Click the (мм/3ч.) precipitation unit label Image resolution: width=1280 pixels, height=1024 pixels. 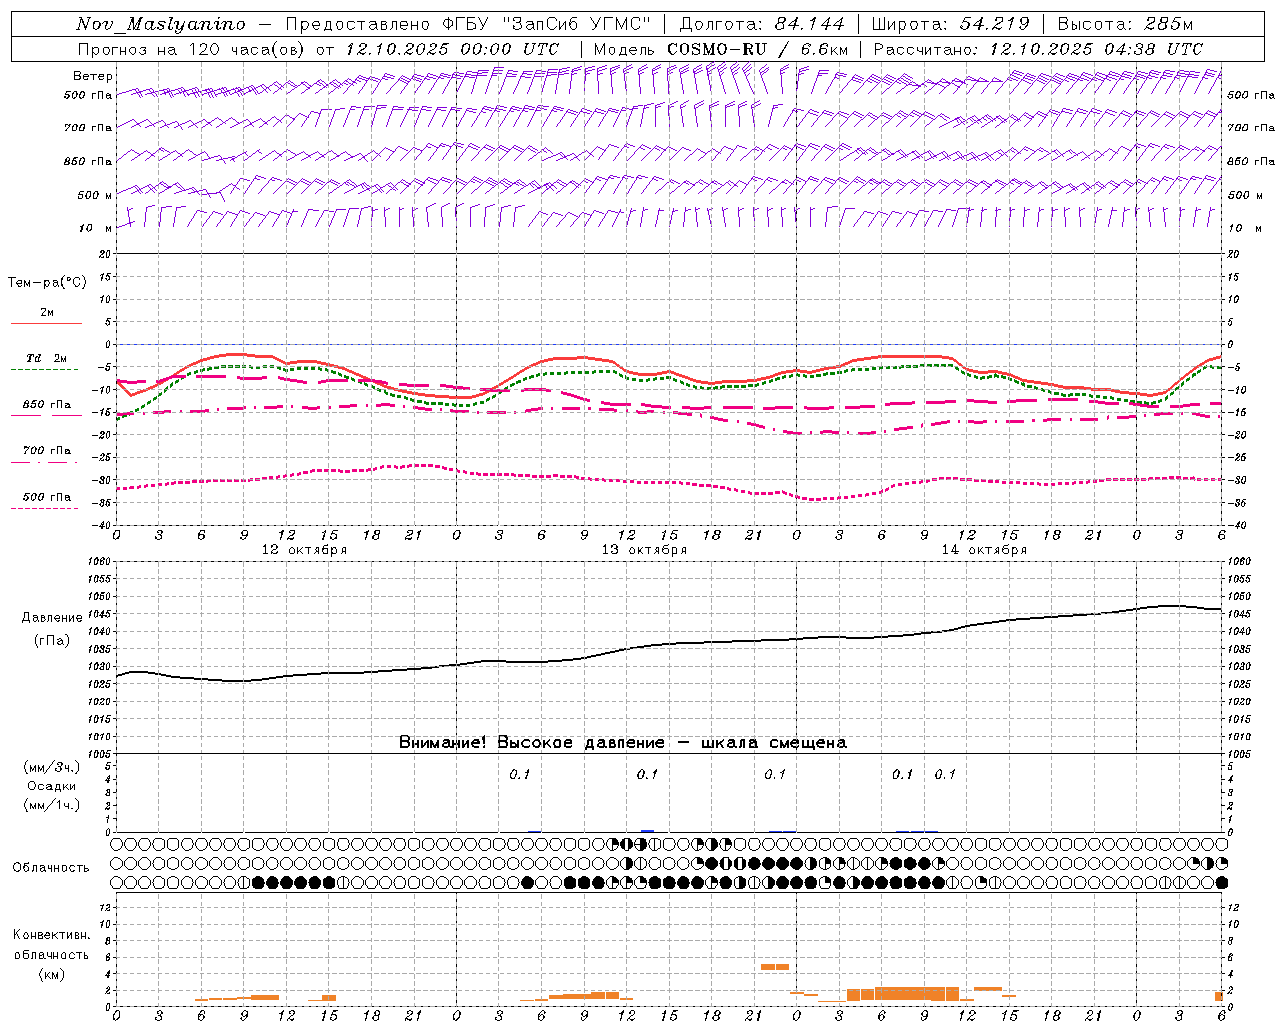tap(52, 767)
